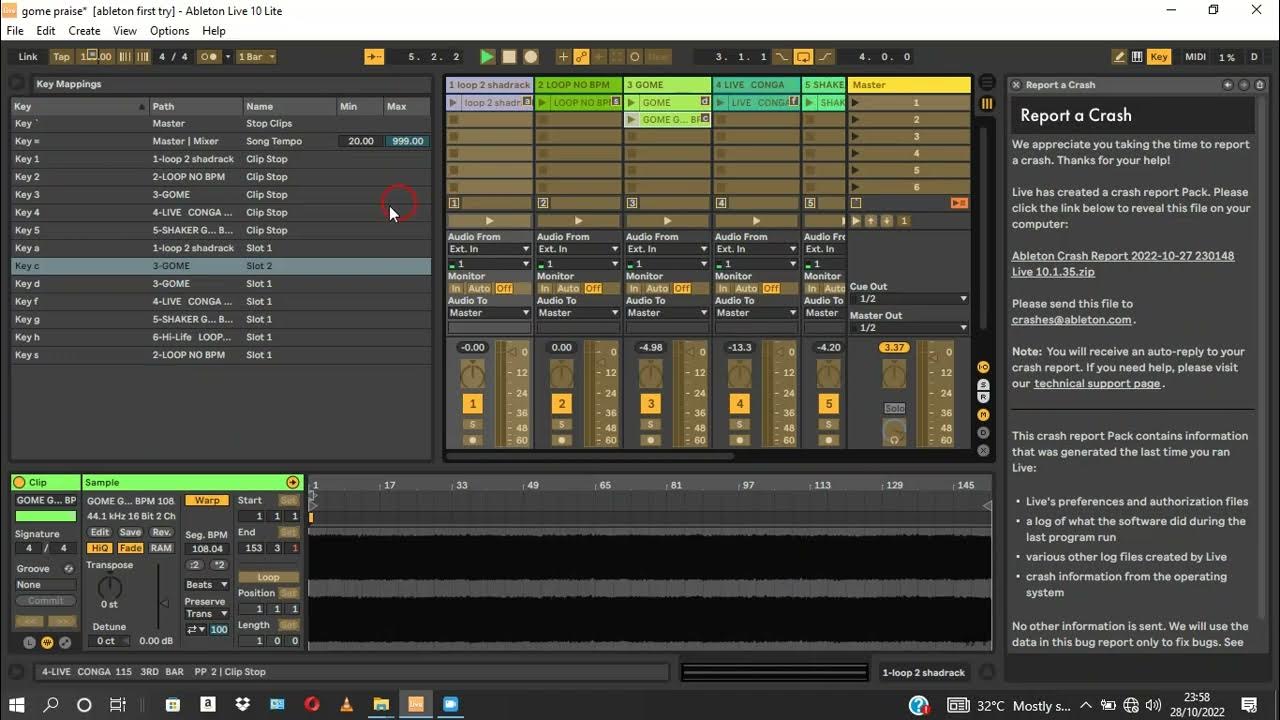Toggle the RAM mode switch
The width and height of the screenshot is (1280, 720).
coord(161,548)
